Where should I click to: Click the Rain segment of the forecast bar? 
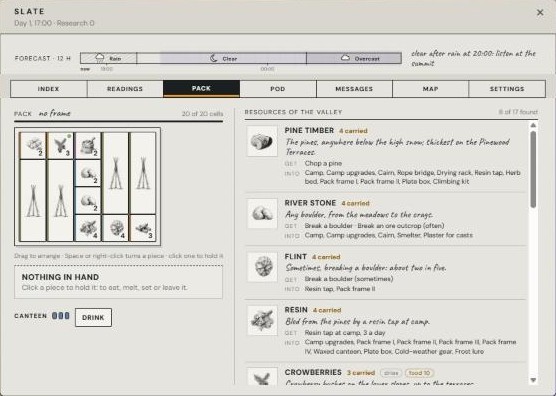tap(109, 58)
